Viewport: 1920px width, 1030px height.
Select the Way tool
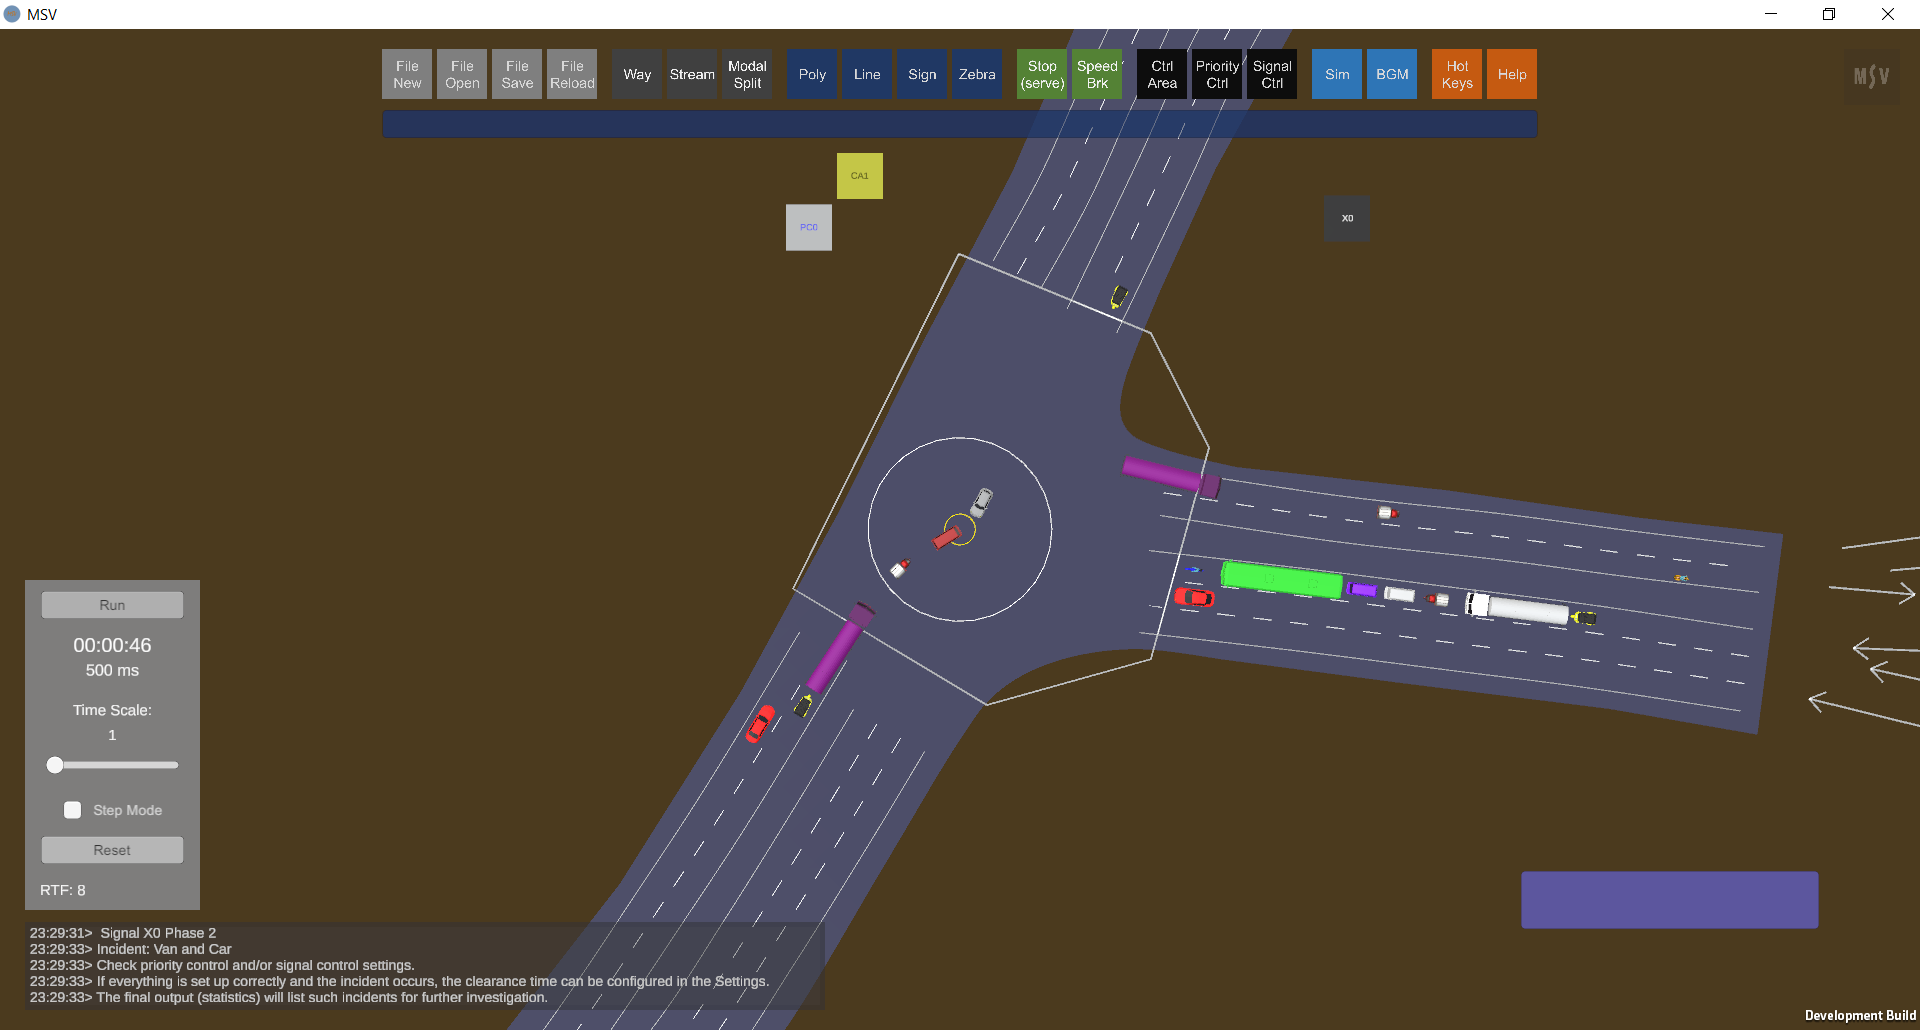(637, 75)
